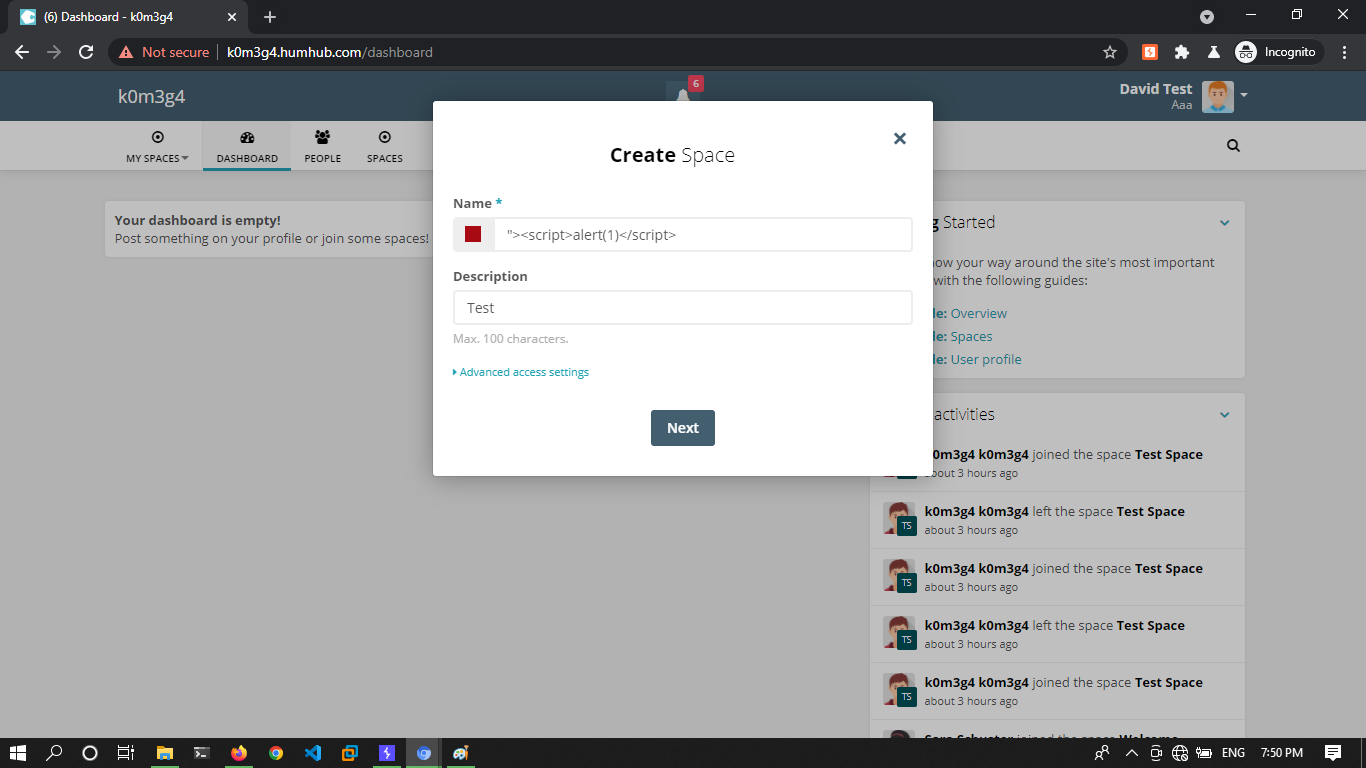Viewport: 1366px width, 768px height.
Task: Reload the page
Action: (x=86, y=52)
